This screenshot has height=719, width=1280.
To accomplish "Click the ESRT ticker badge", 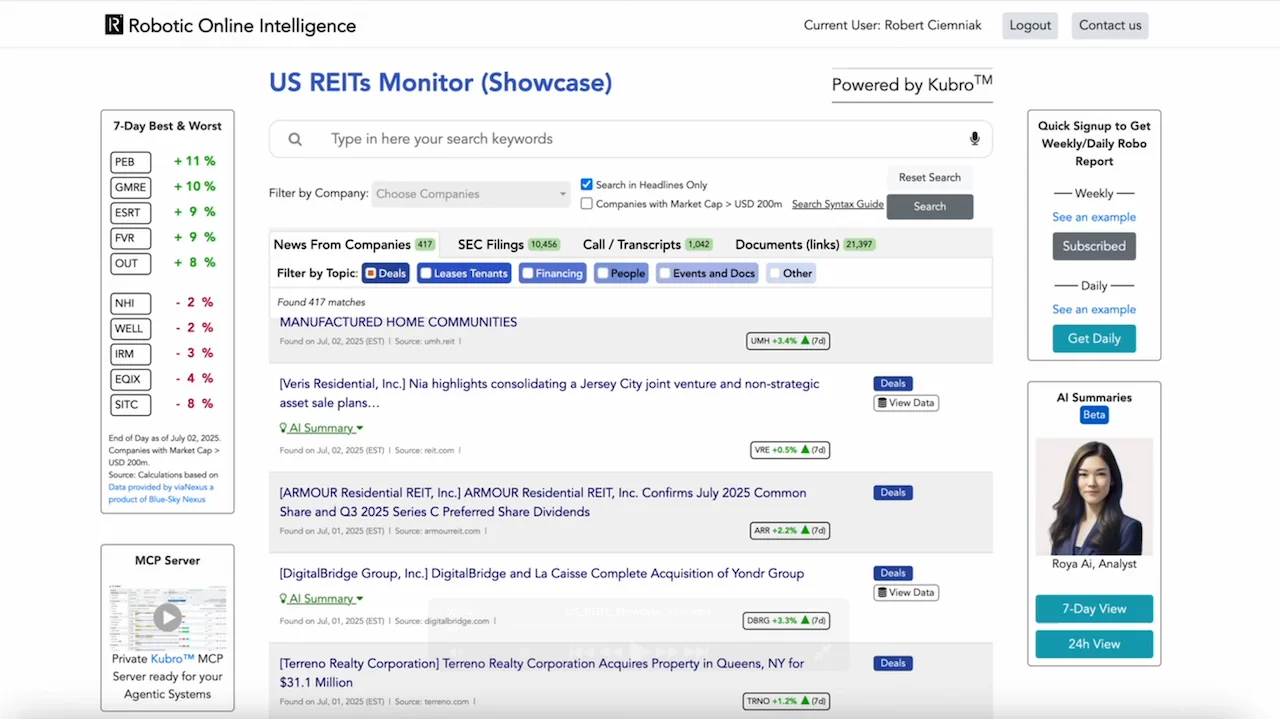I will click(x=131, y=213).
